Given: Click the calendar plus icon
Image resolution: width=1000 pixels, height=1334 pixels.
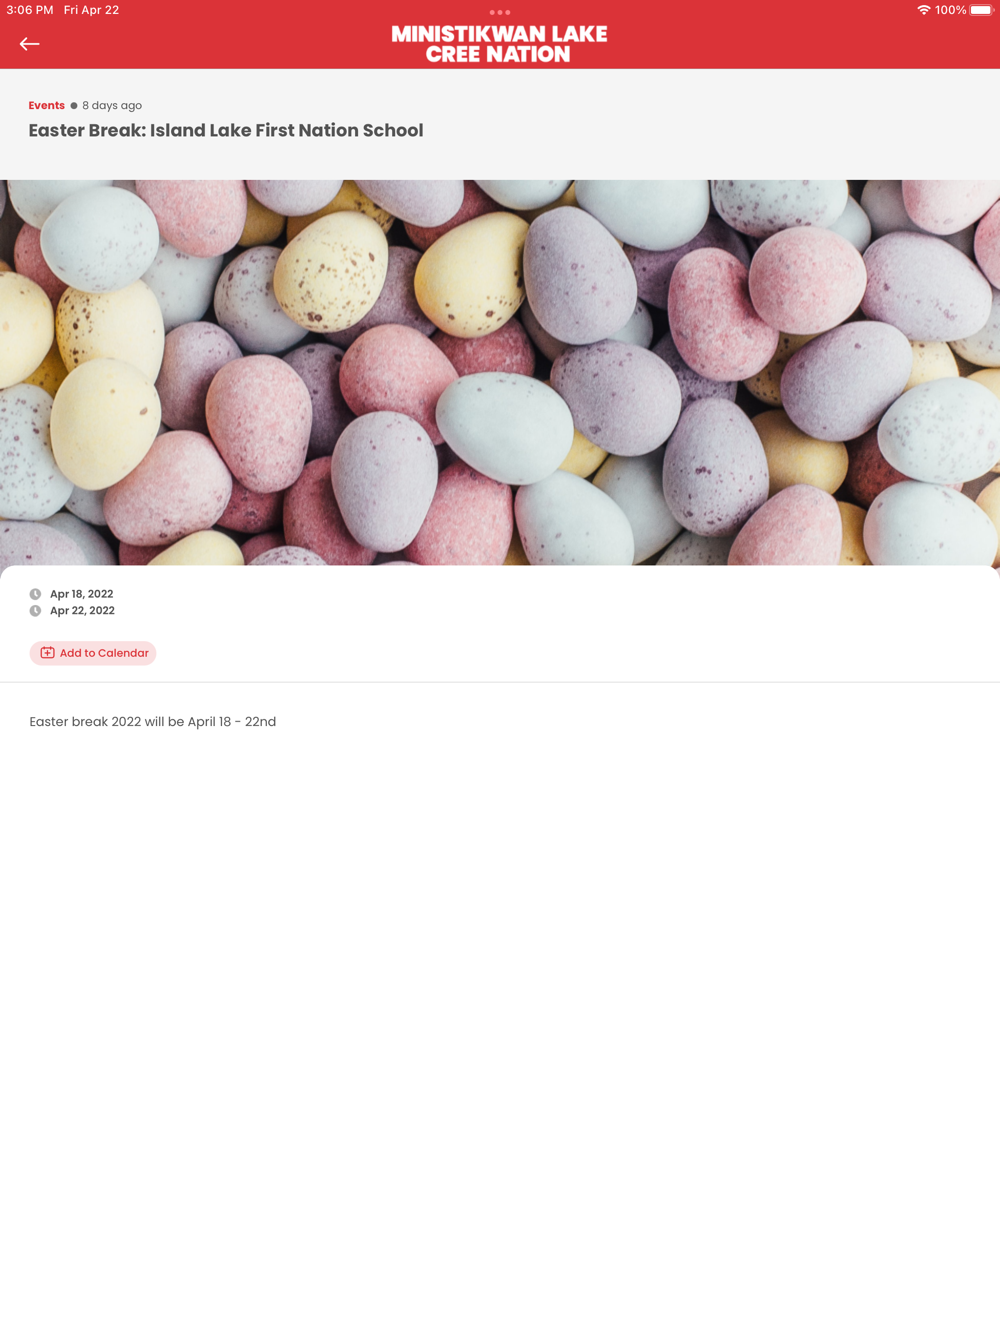Looking at the screenshot, I should click(x=47, y=653).
